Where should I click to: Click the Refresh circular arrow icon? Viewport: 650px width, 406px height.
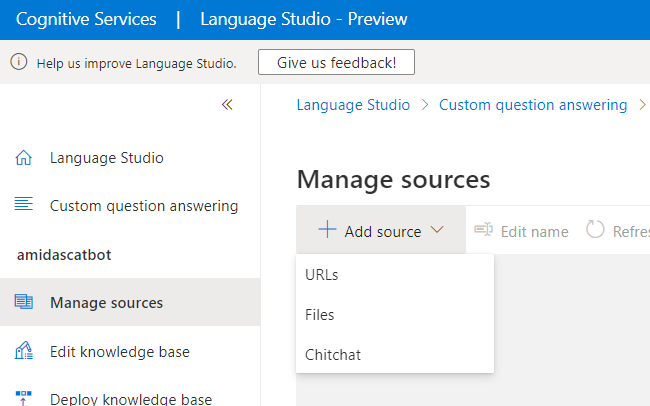(595, 230)
